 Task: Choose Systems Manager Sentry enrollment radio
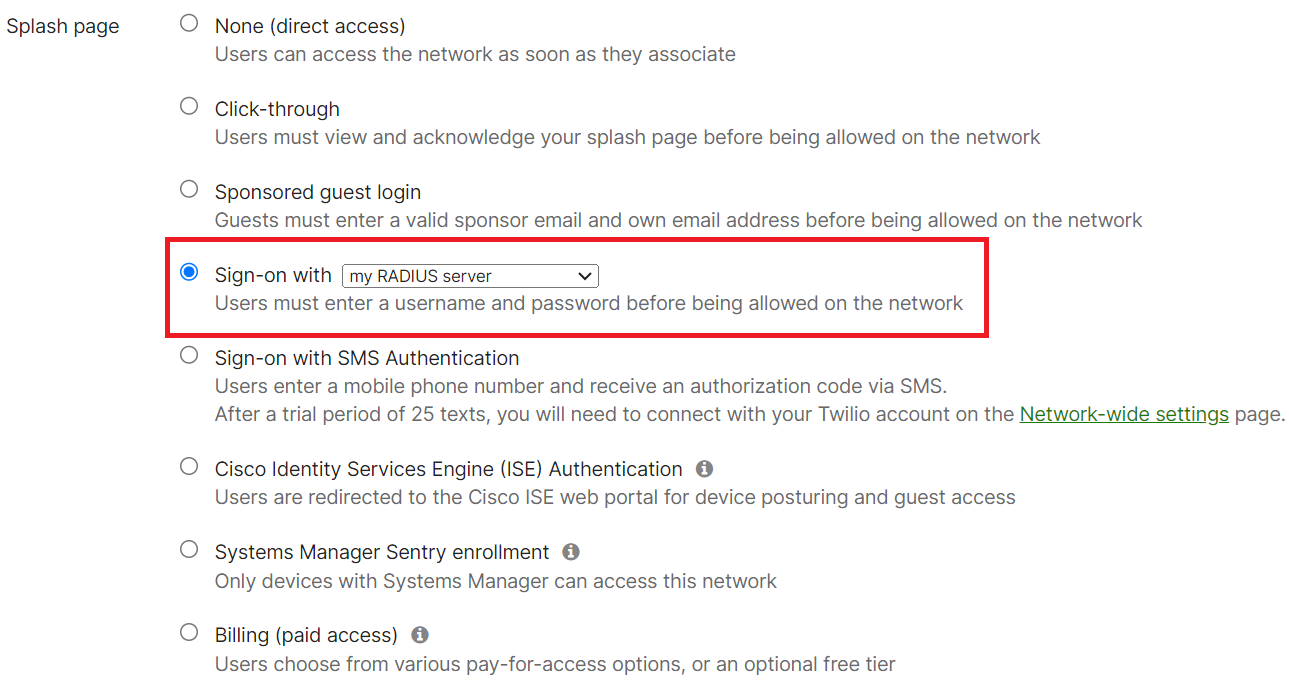(x=189, y=549)
